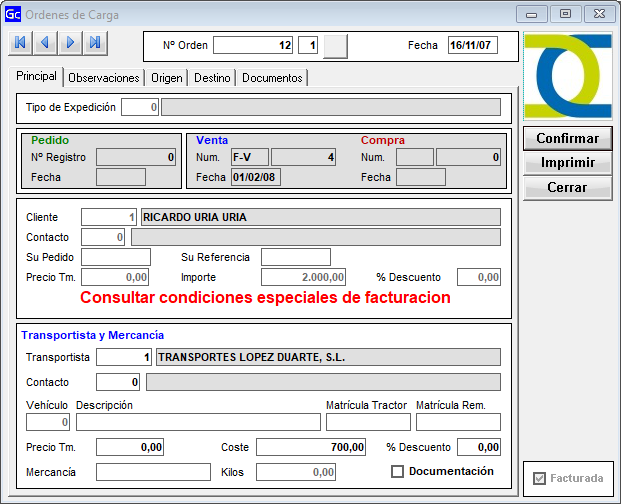The width and height of the screenshot is (621, 504).
Task: Select the Destino tab
Action: [x=212, y=78]
